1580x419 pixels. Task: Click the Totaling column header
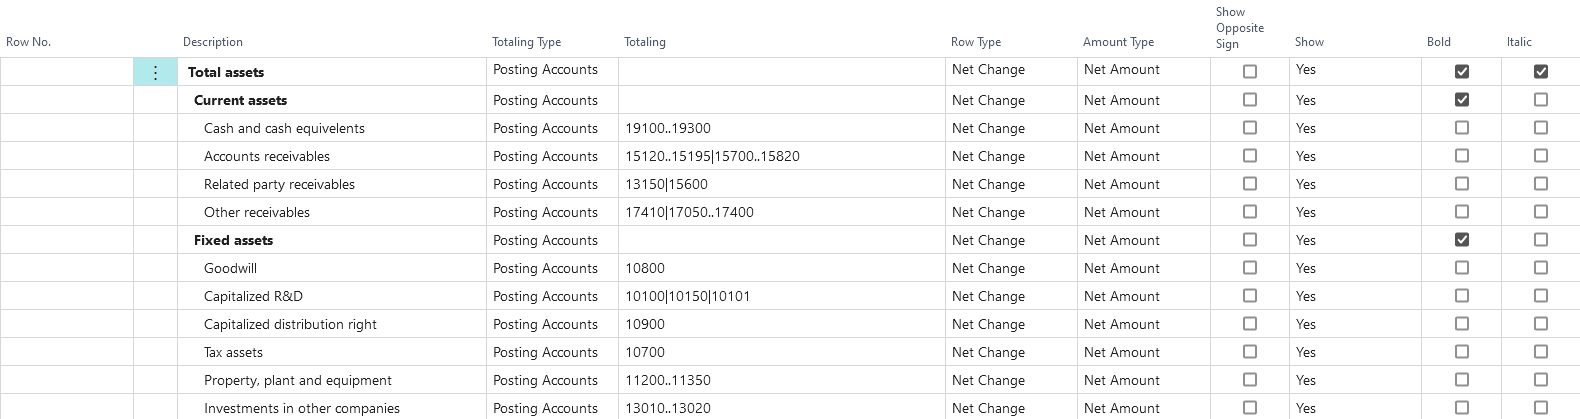tap(645, 42)
